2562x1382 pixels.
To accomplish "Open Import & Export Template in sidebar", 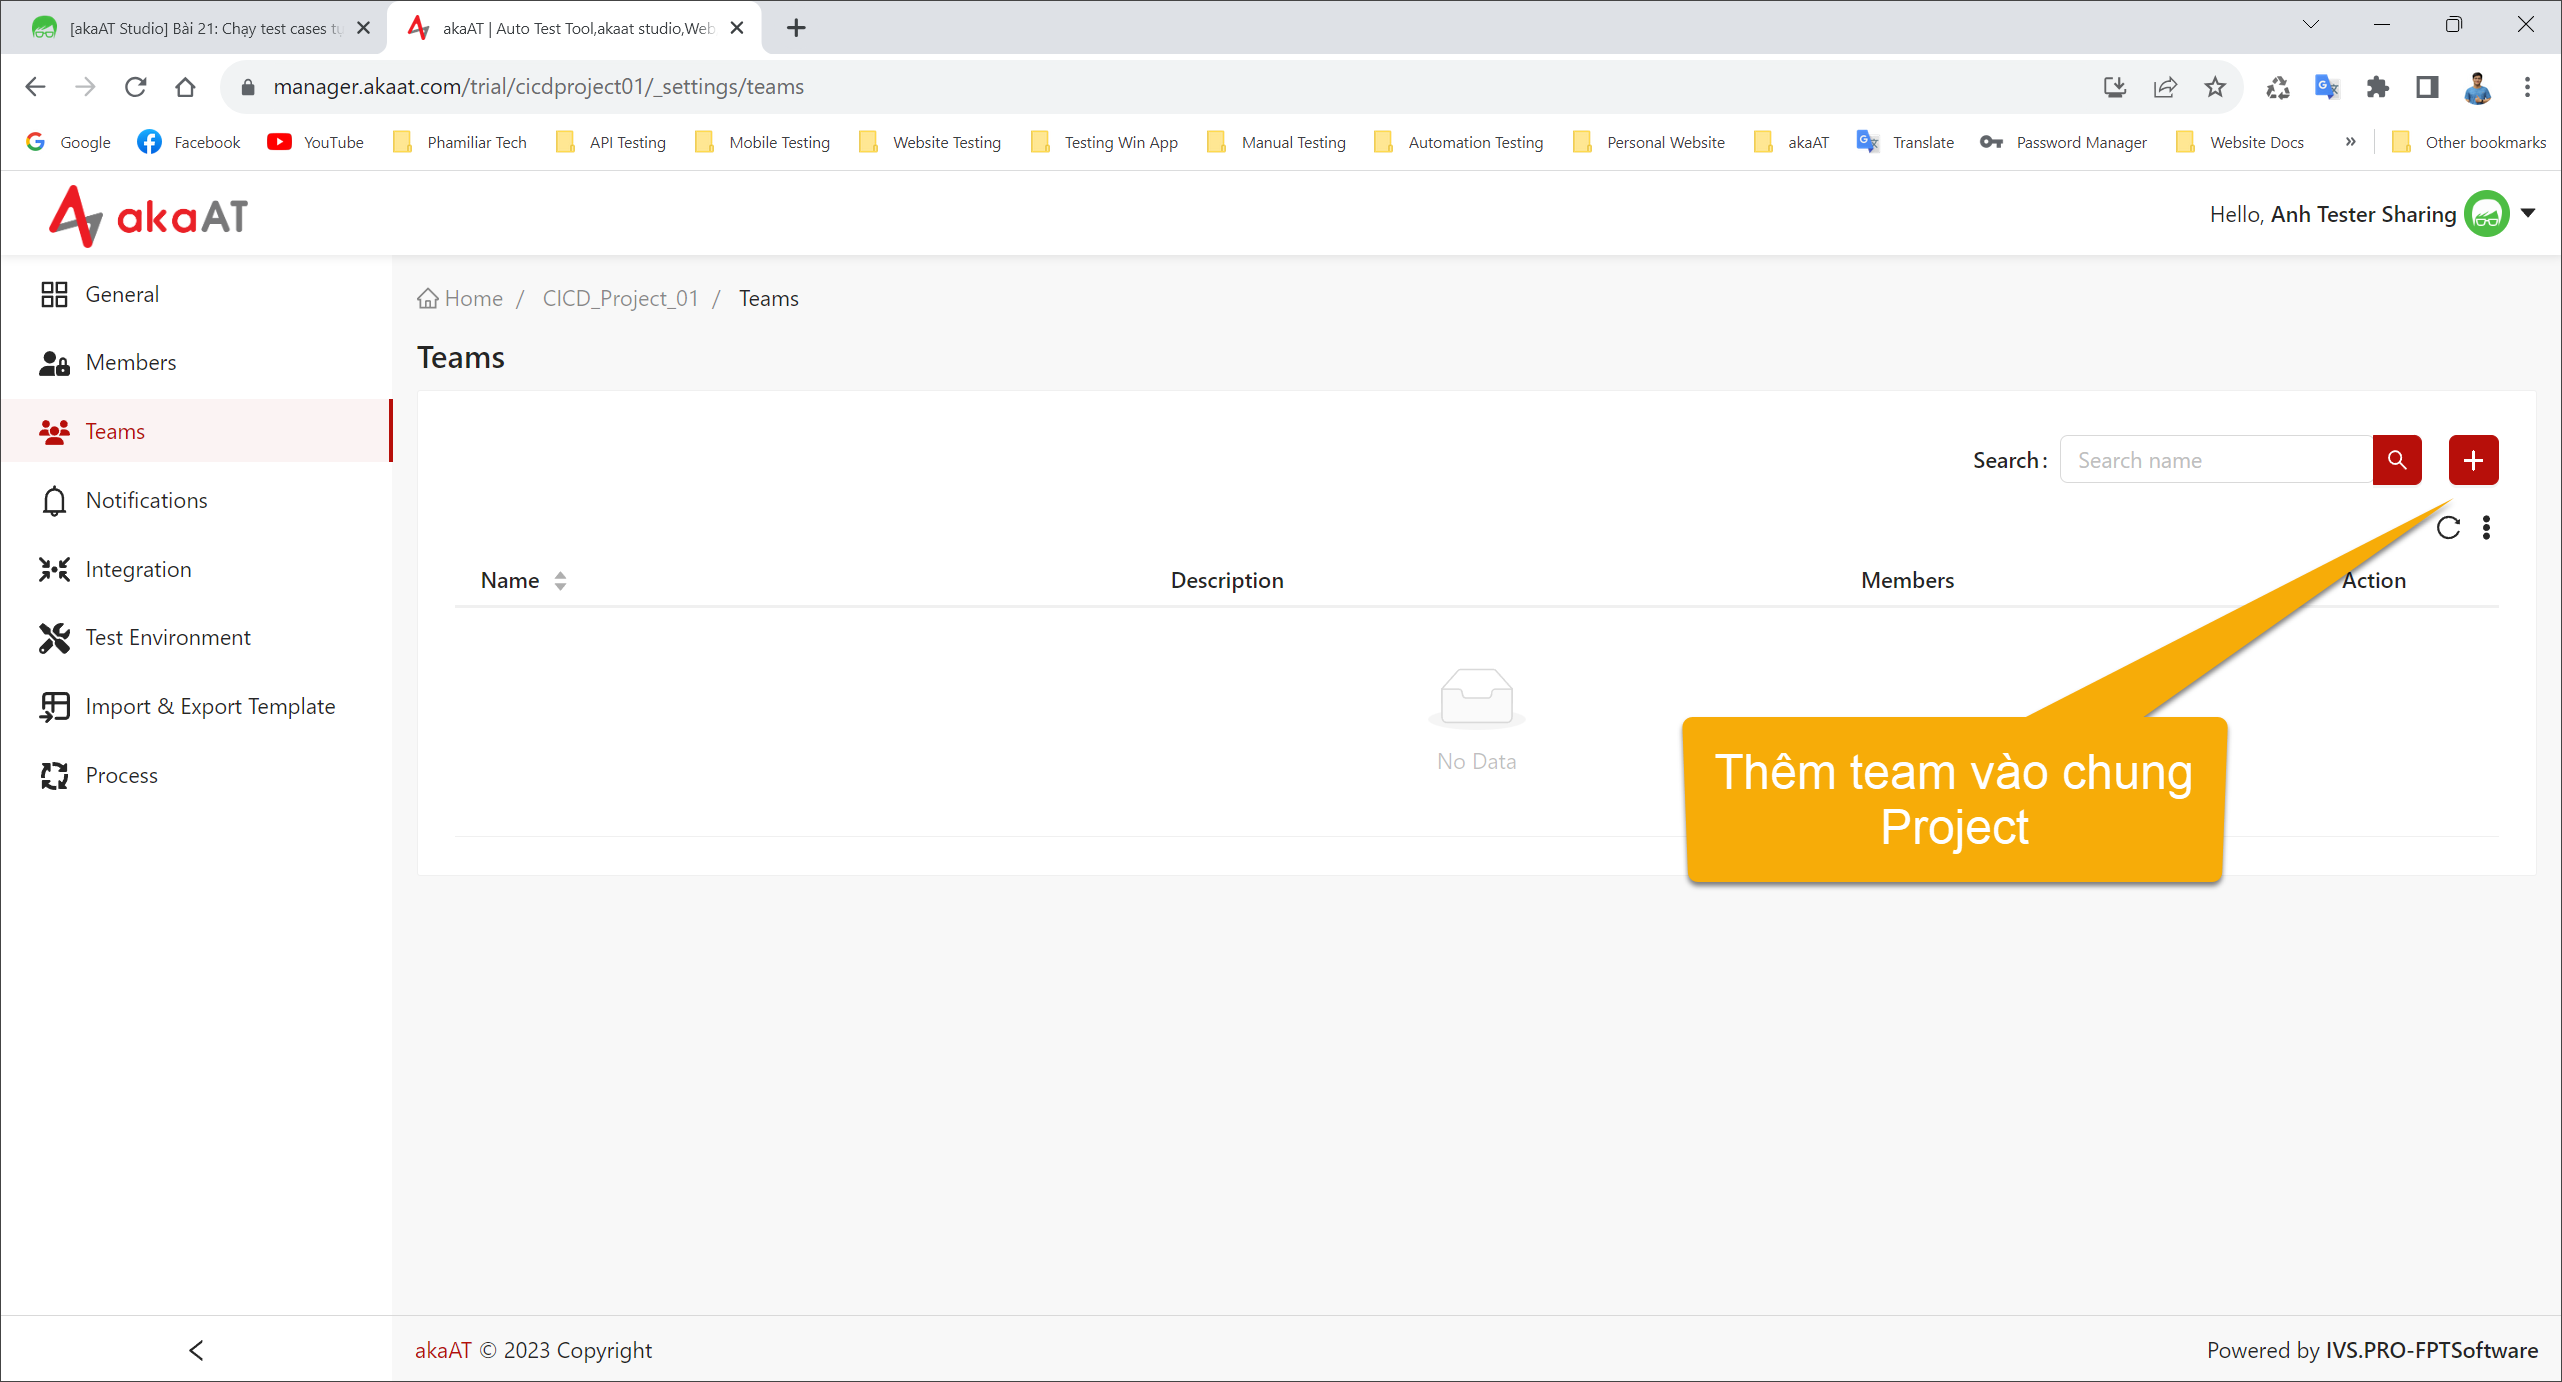I will pos(196,706).
